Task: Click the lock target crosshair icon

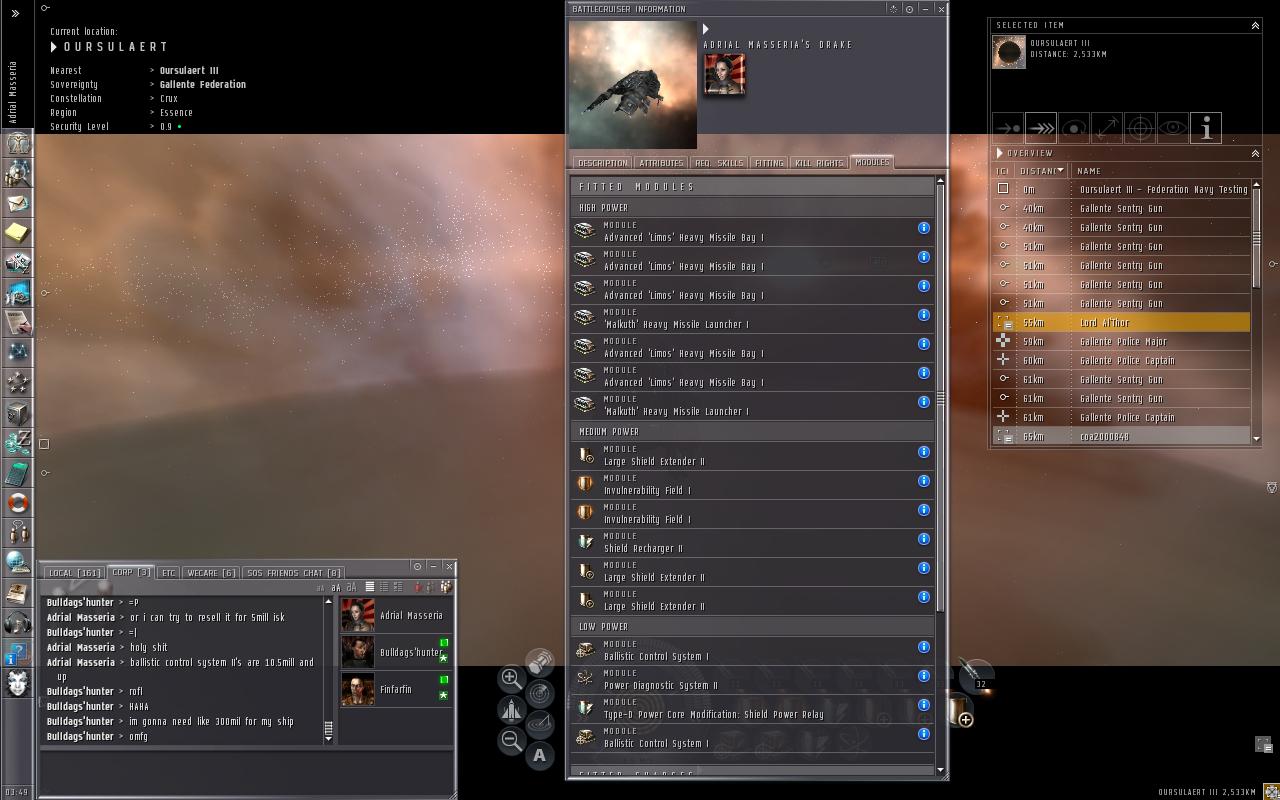Action: tap(1140, 128)
